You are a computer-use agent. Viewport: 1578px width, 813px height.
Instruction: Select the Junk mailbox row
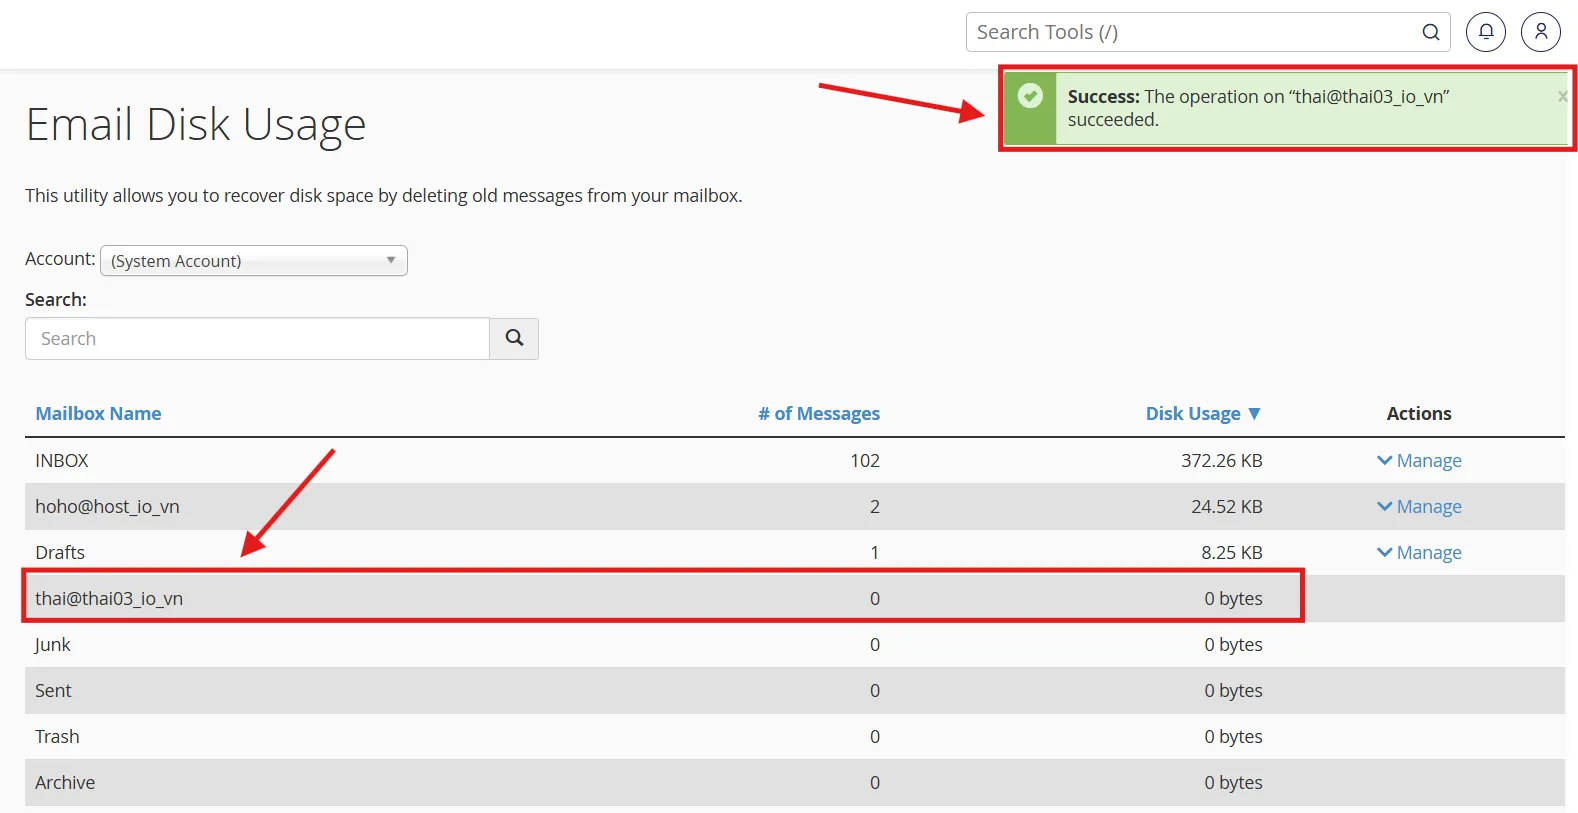tap(53, 645)
